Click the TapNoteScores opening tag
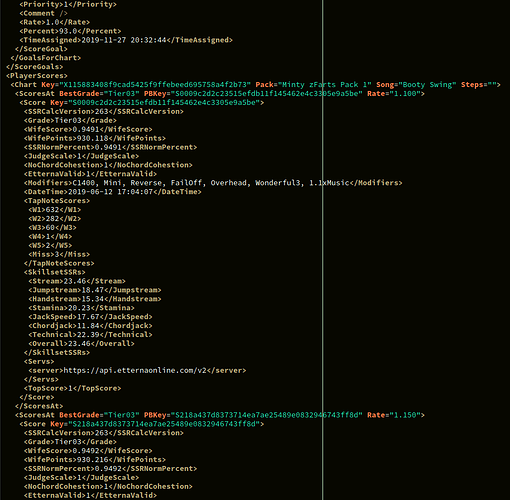The width and height of the screenshot is (510, 500). [57, 201]
